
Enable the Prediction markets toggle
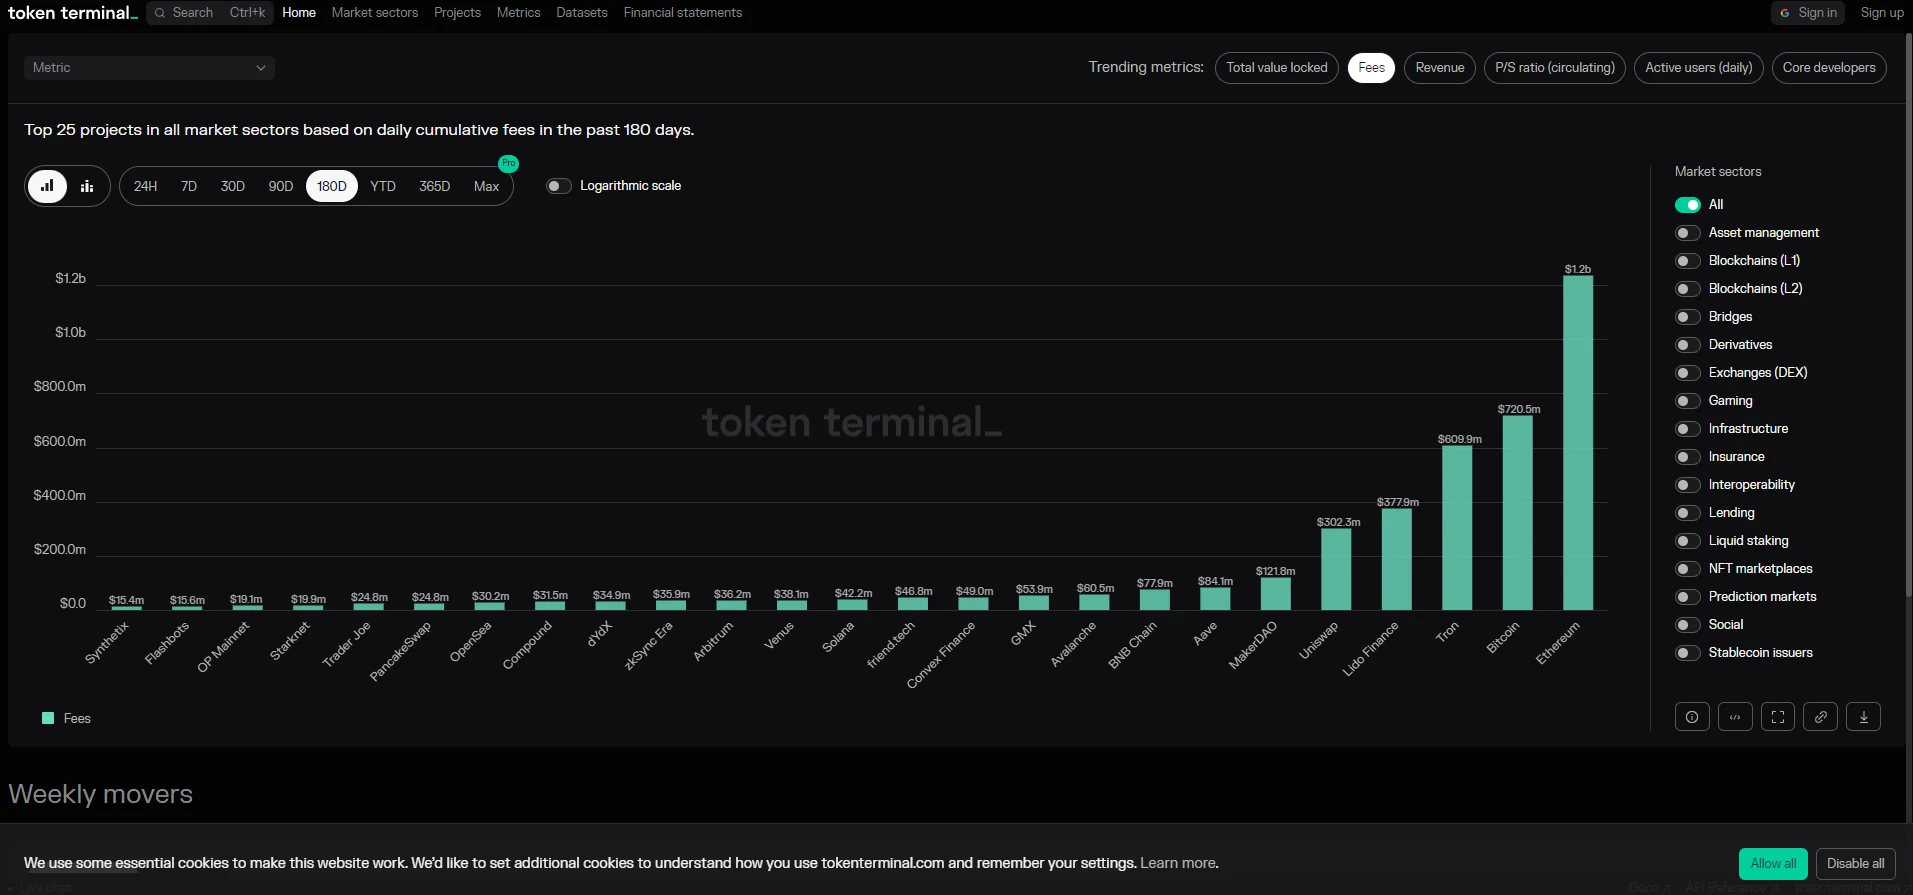tap(1688, 597)
